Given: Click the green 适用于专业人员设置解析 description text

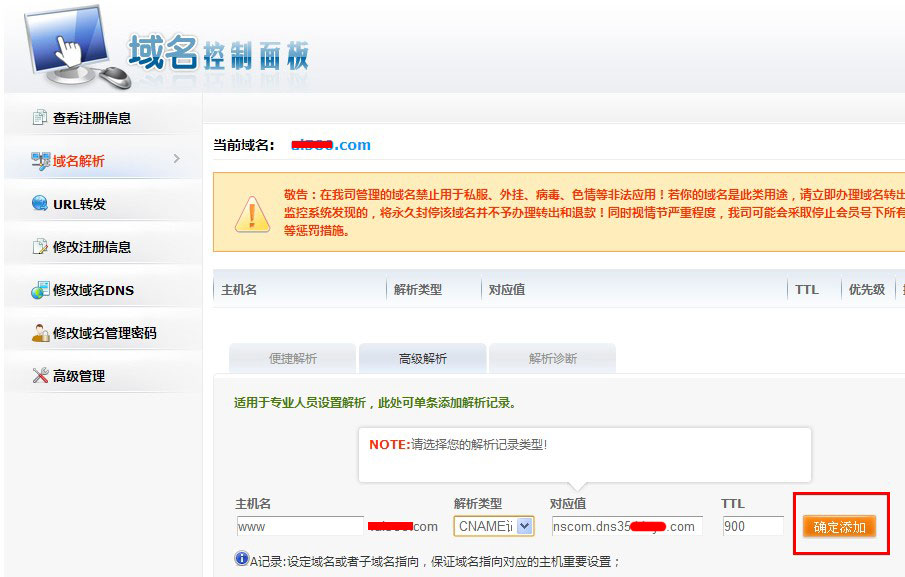Looking at the screenshot, I should (x=375, y=403).
